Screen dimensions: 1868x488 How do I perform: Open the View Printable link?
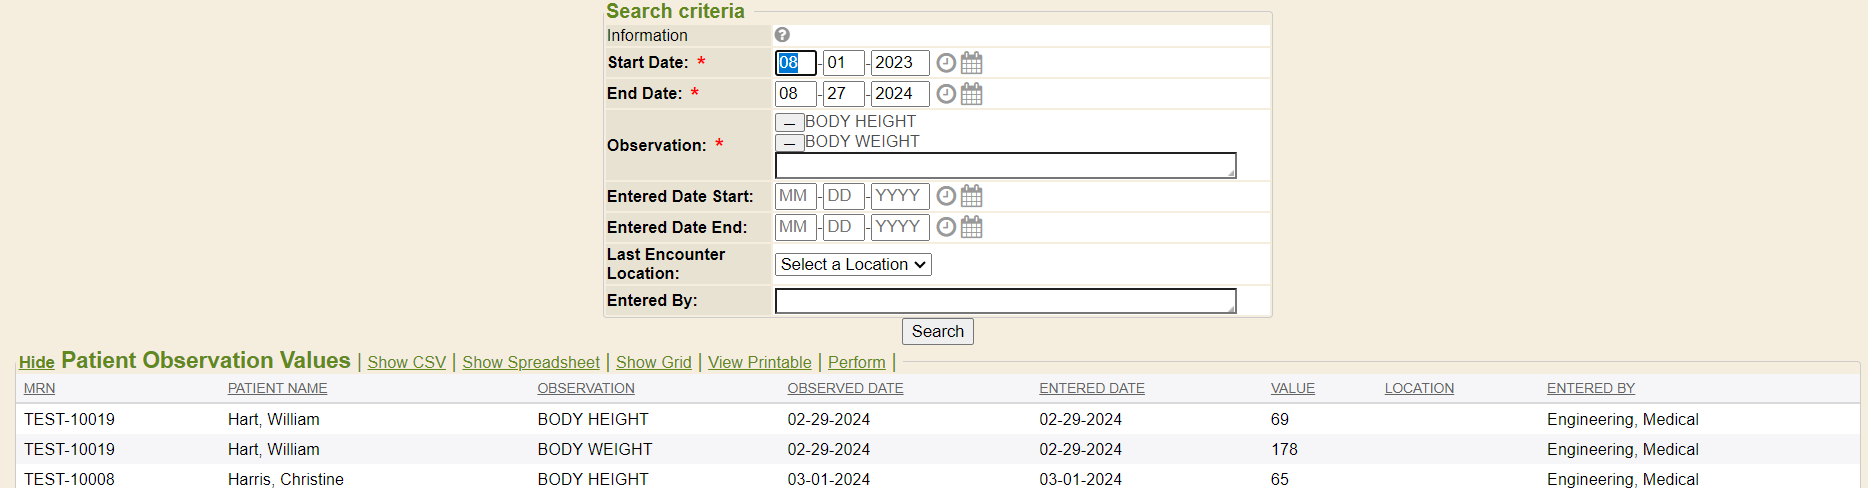pos(759,362)
